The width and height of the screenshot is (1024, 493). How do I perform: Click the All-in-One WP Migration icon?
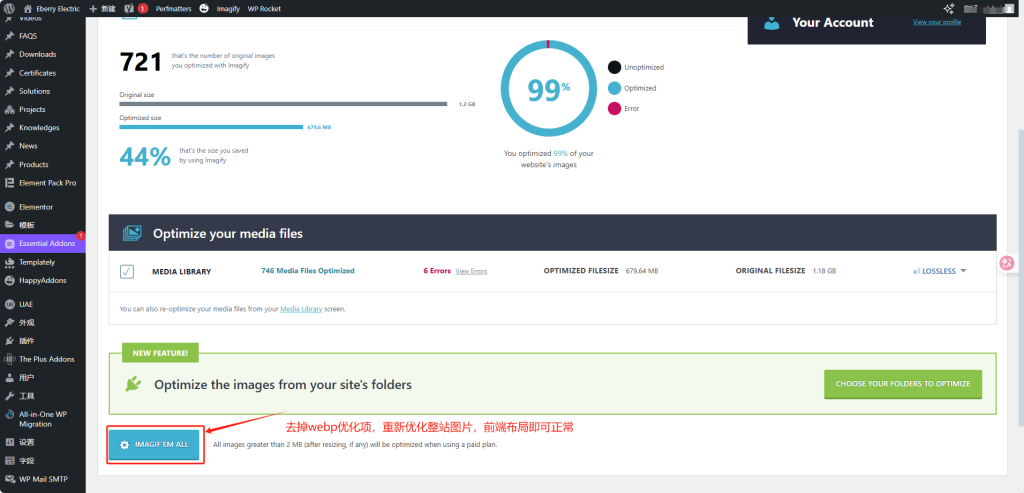point(9,415)
